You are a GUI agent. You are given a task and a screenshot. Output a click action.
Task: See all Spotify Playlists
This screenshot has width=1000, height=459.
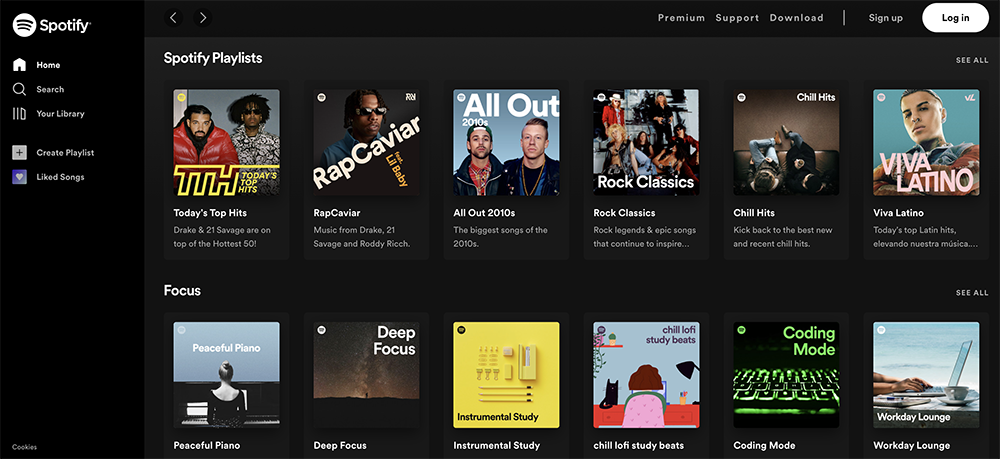[x=972, y=60]
